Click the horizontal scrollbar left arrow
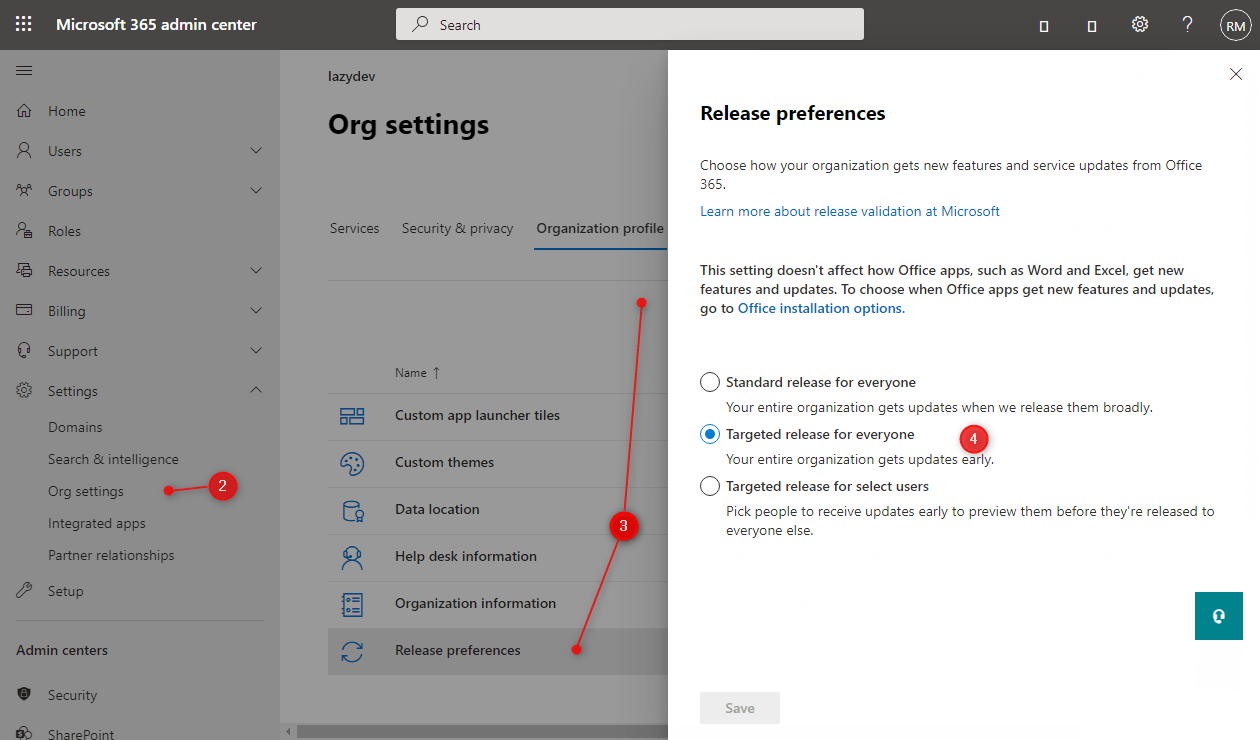 [289, 732]
